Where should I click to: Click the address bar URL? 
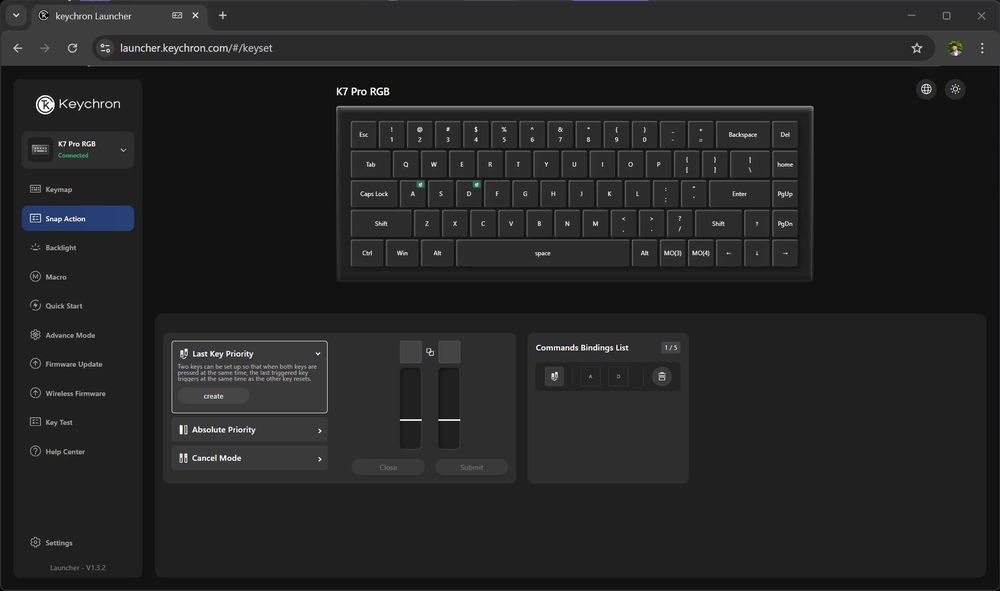pyautogui.click(x=196, y=48)
